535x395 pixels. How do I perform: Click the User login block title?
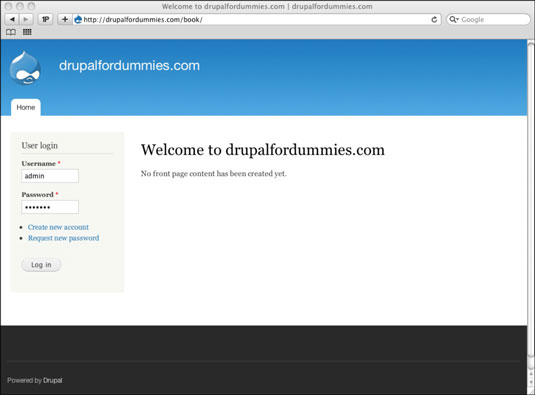point(40,146)
